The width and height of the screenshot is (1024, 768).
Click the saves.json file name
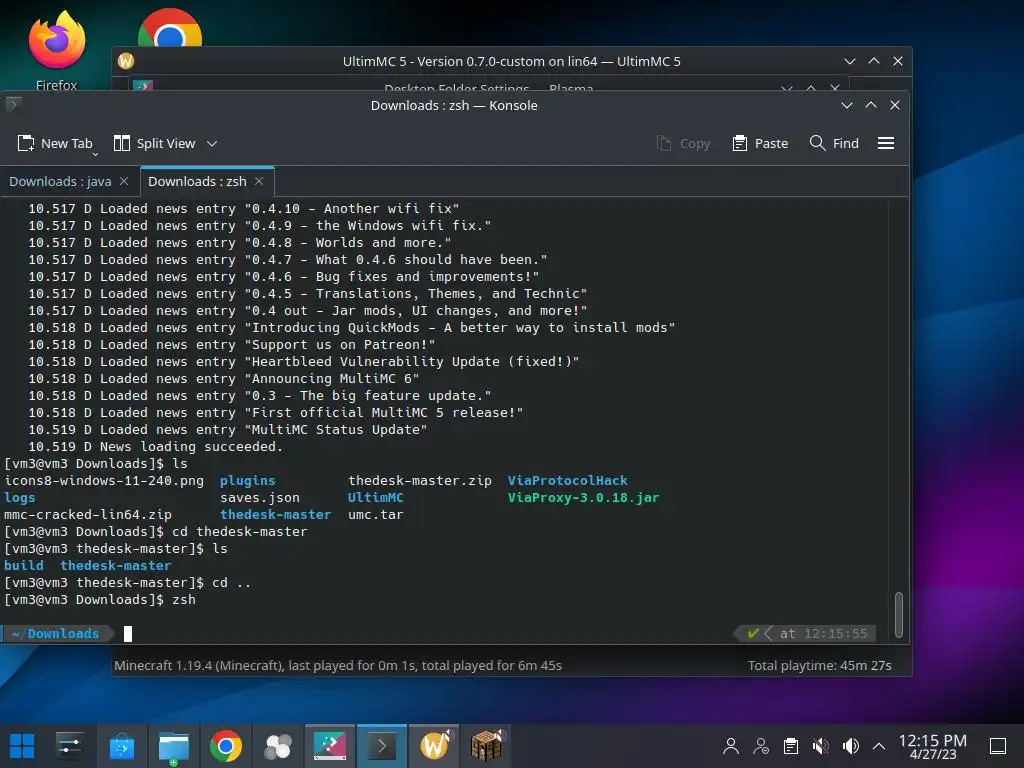pos(260,498)
